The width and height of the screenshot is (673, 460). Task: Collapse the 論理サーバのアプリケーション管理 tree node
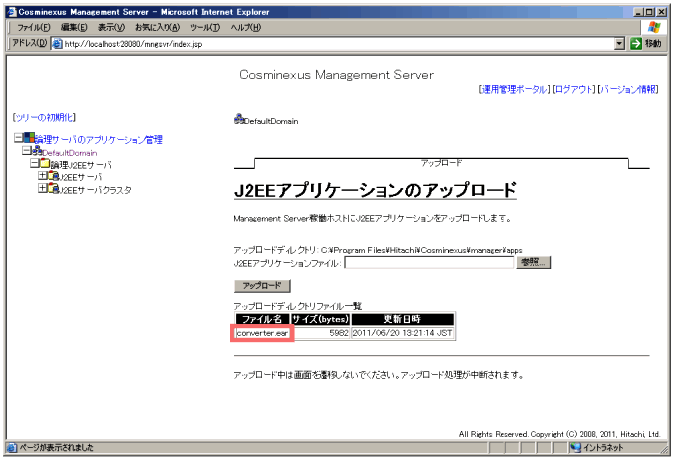pyautogui.click(x=18, y=138)
